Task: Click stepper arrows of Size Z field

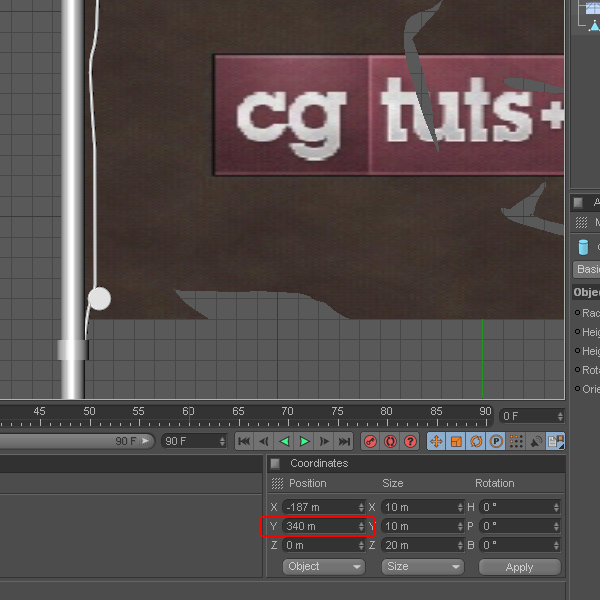Action: (460, 545)
